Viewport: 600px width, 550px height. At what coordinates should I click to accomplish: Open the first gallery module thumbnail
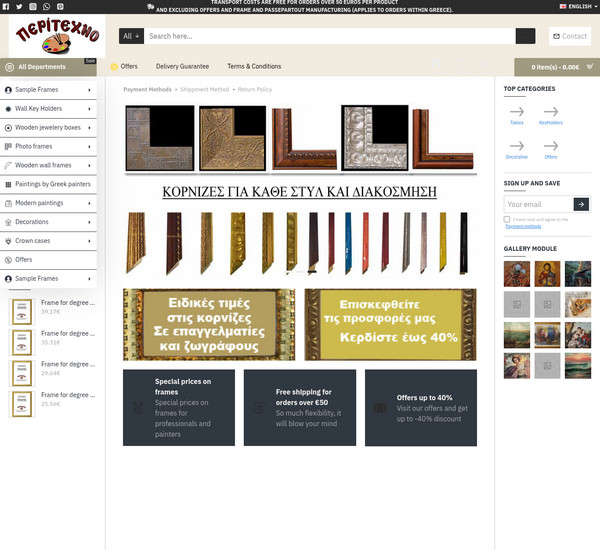pos(517,274)
